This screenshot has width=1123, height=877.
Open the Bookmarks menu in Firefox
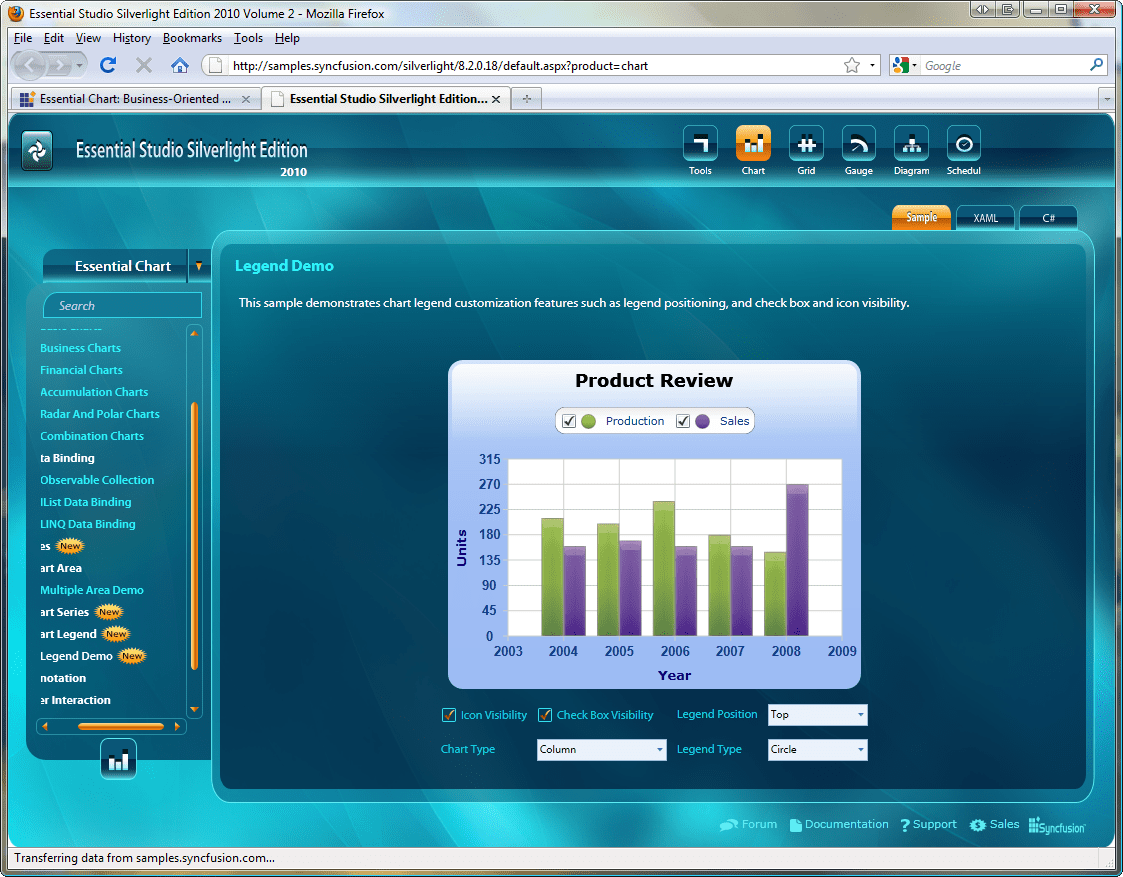click(x=191, y=38)
